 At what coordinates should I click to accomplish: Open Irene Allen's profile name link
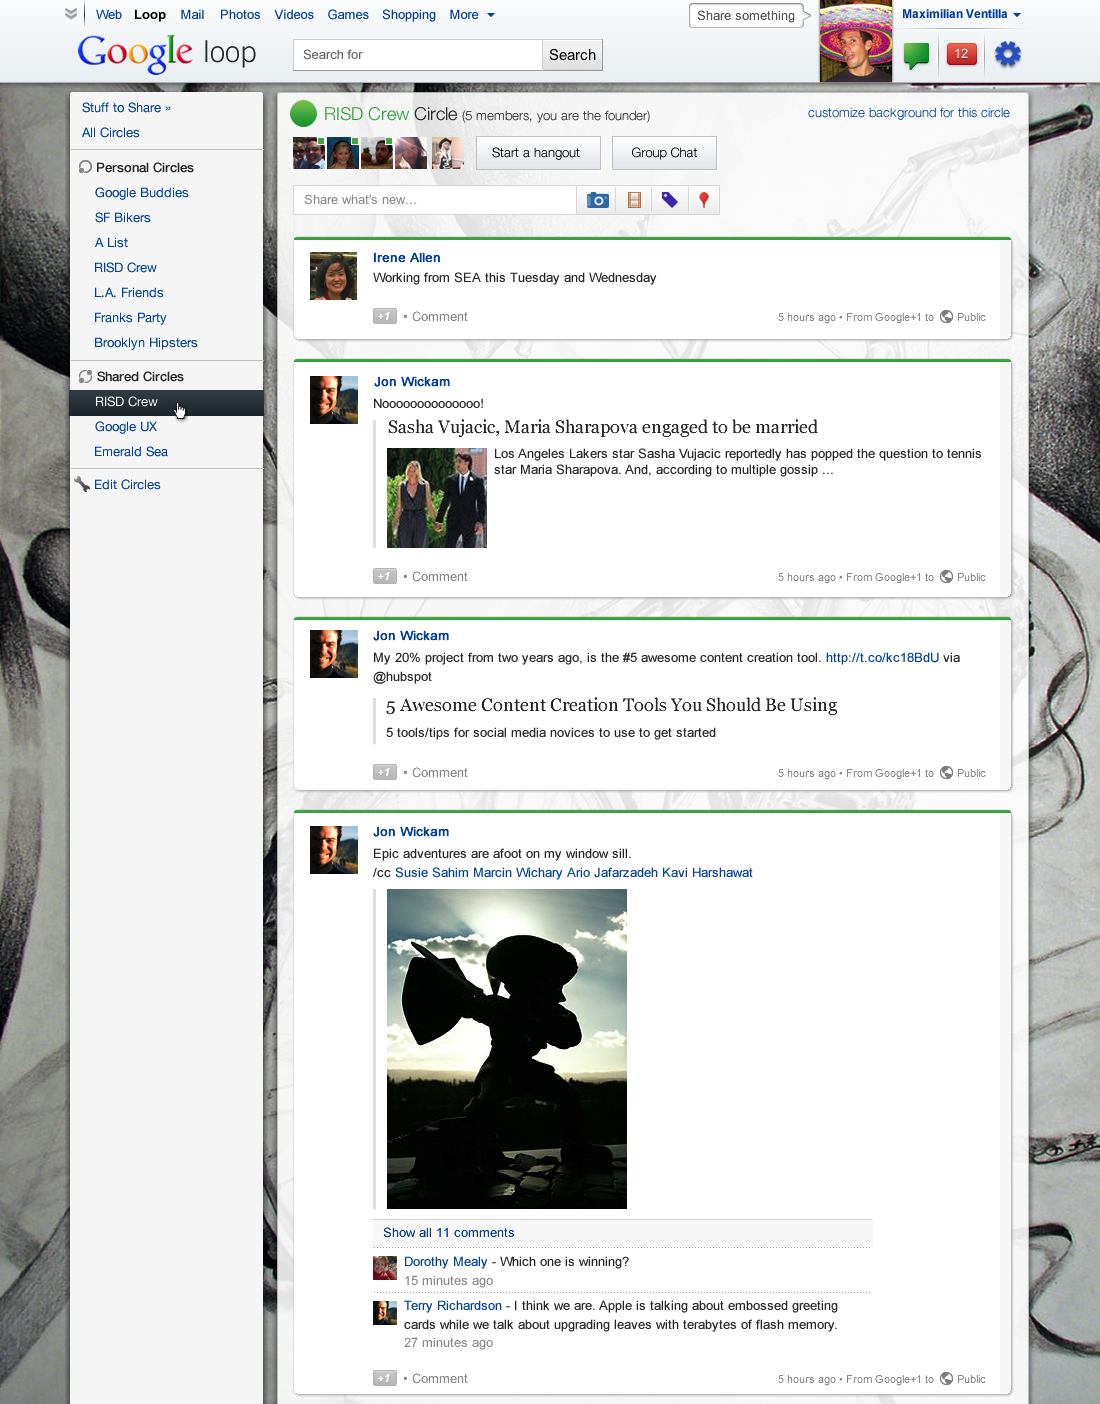pyautogui.click(x=407, y=258)
